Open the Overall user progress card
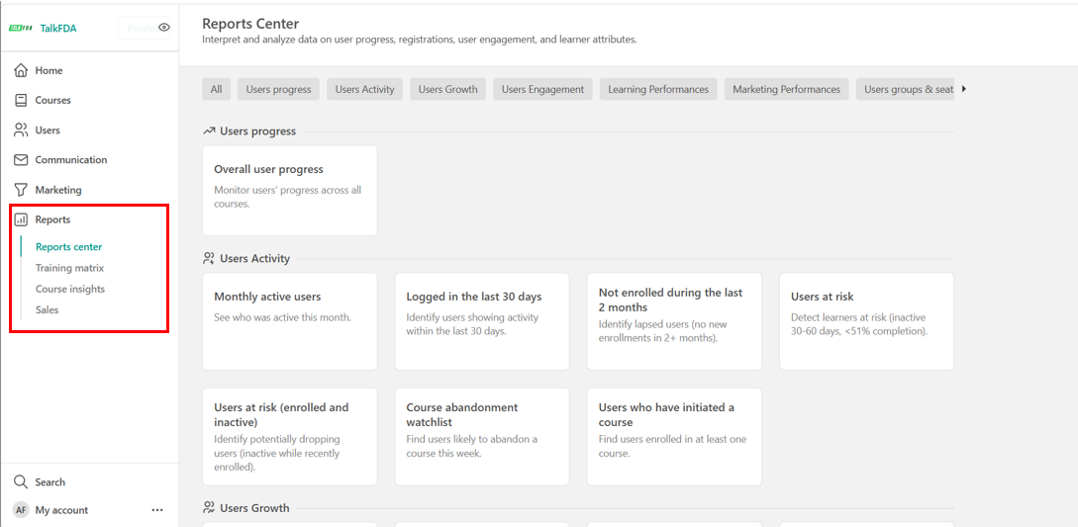 [289, 190]
